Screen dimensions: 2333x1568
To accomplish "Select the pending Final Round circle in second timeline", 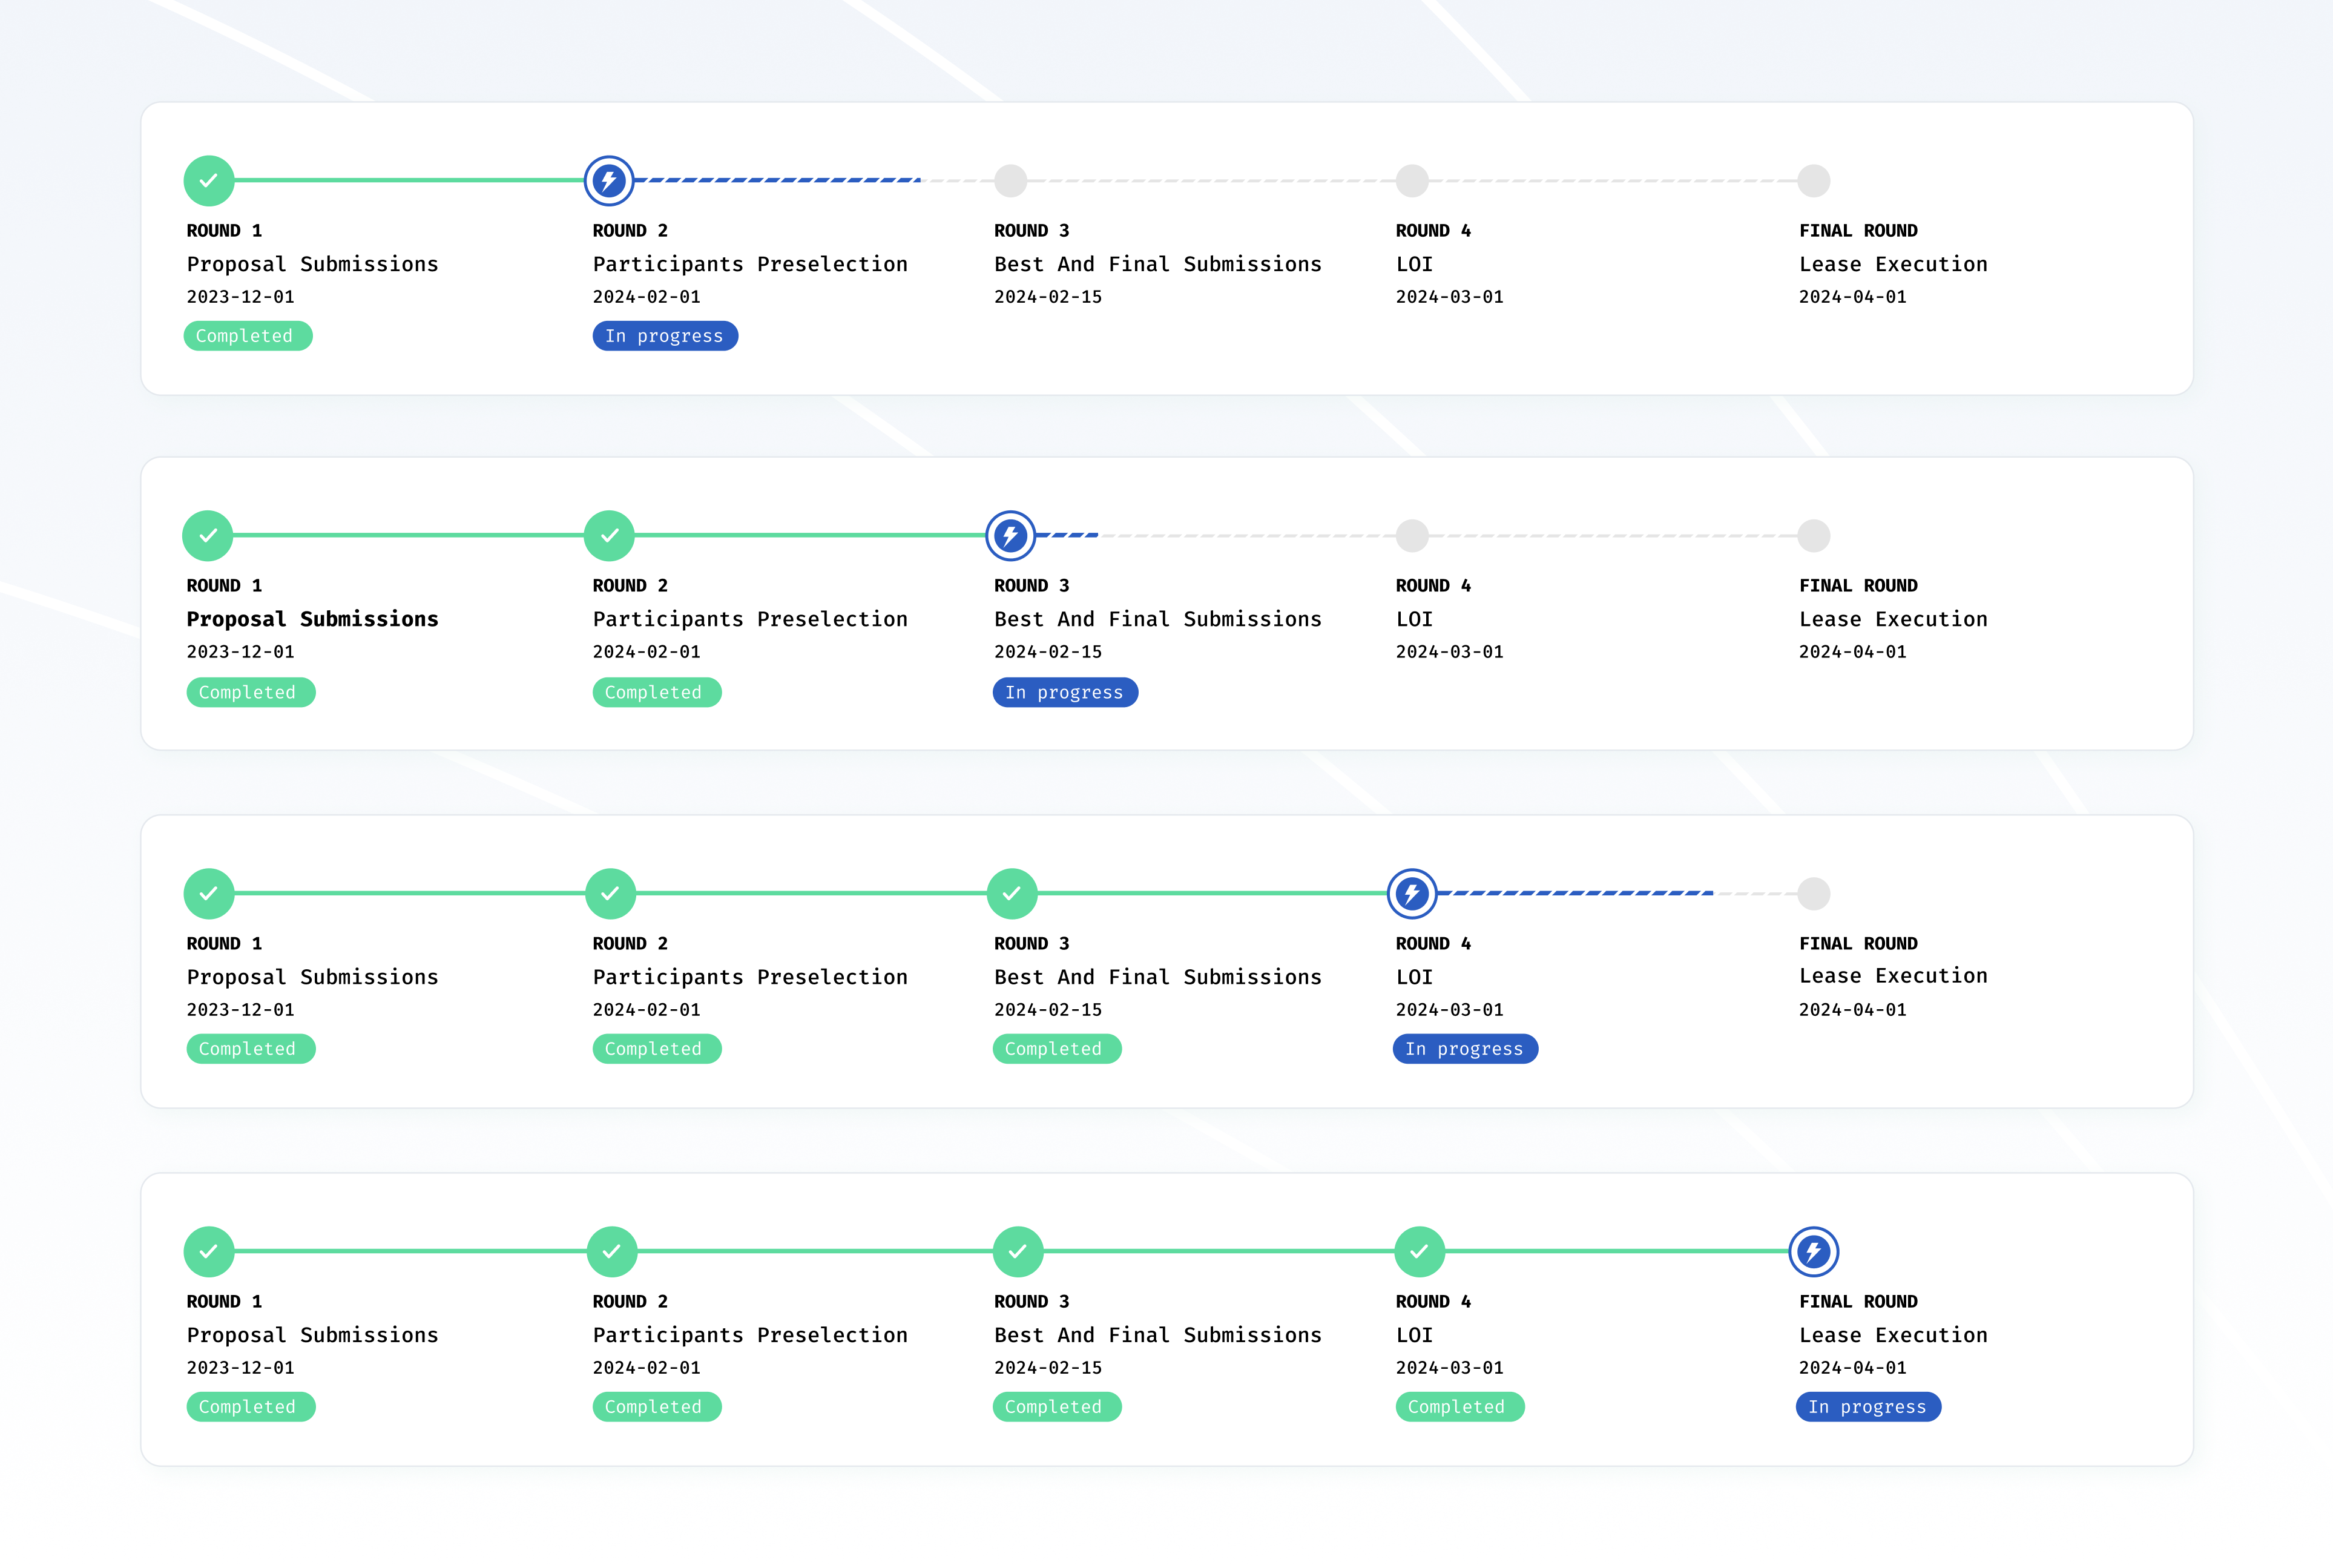I will pos(1814,535).
